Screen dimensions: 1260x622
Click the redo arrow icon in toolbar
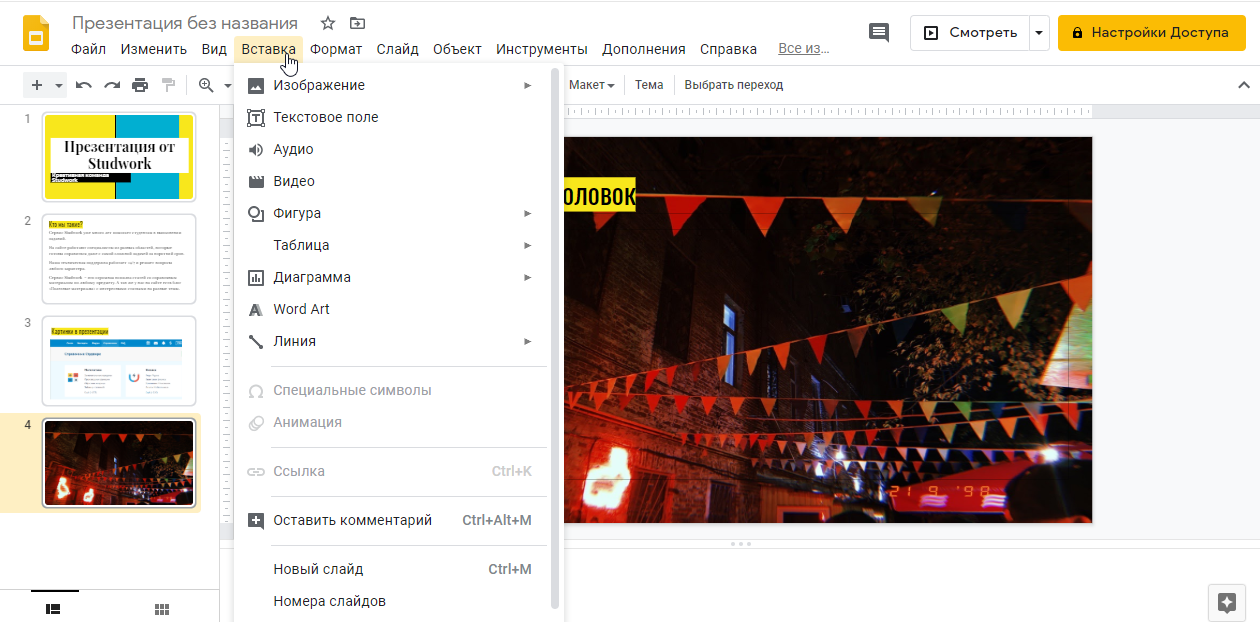(112, 85)
